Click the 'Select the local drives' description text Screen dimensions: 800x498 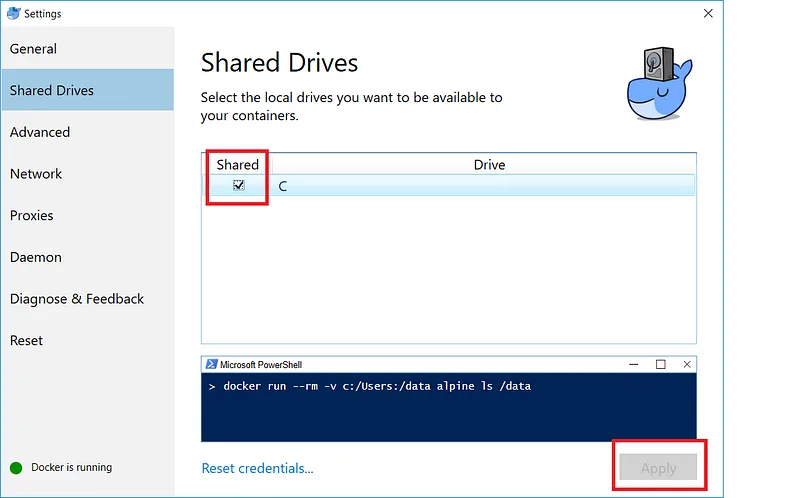point(352,106)
